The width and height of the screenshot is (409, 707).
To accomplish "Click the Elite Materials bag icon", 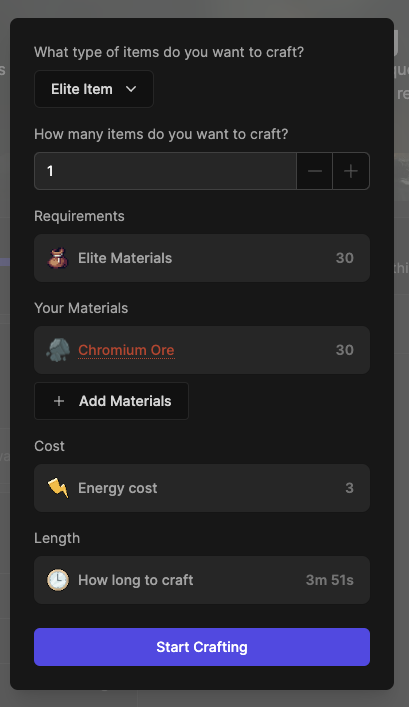I will [58, 258].
